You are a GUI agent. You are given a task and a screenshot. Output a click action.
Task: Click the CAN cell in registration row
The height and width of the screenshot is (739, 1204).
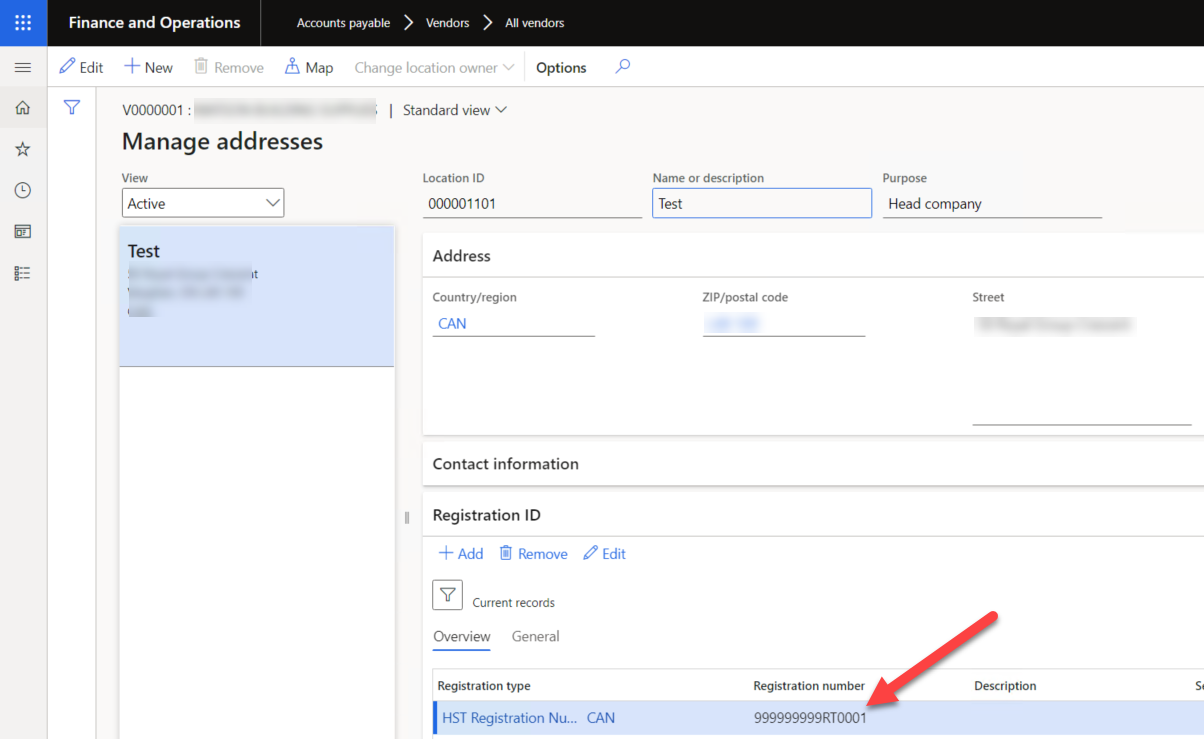tap(601, 718)
